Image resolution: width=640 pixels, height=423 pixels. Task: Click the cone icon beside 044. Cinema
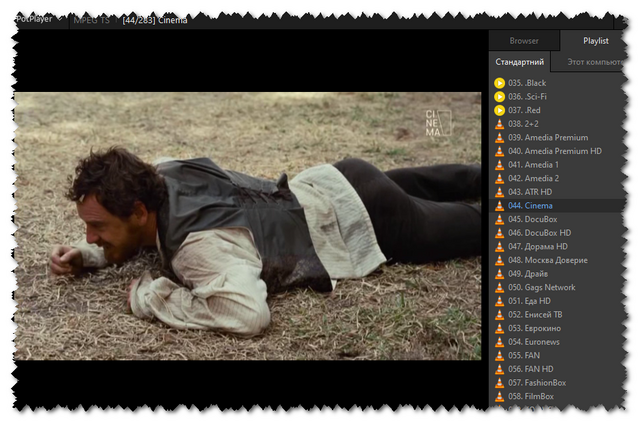pos(500,206)
